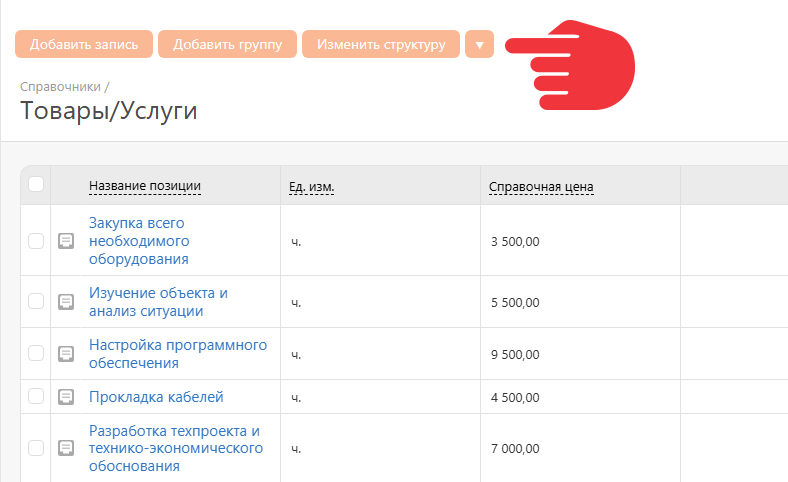Select the price cell '7 000,00'
The width and height of the screenshot is (788, 482).
pos(515,448)
